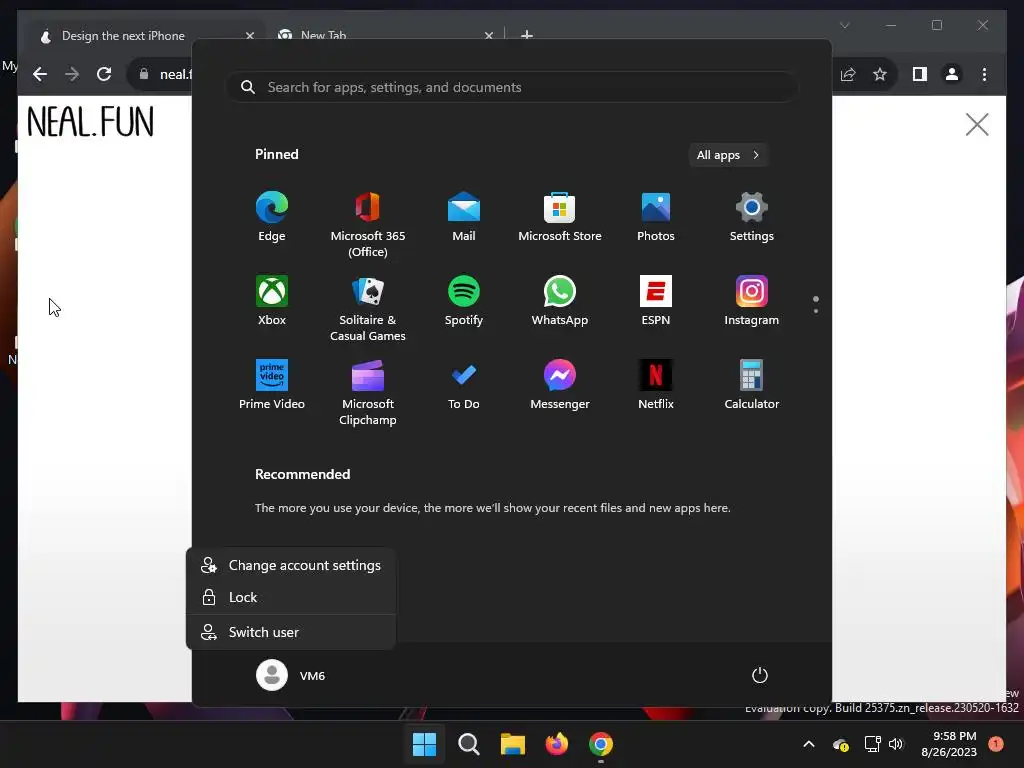Screen dimensions: 1024x768
Task: Click the Chrome profile icon
Action: click(x=952, y=74)
